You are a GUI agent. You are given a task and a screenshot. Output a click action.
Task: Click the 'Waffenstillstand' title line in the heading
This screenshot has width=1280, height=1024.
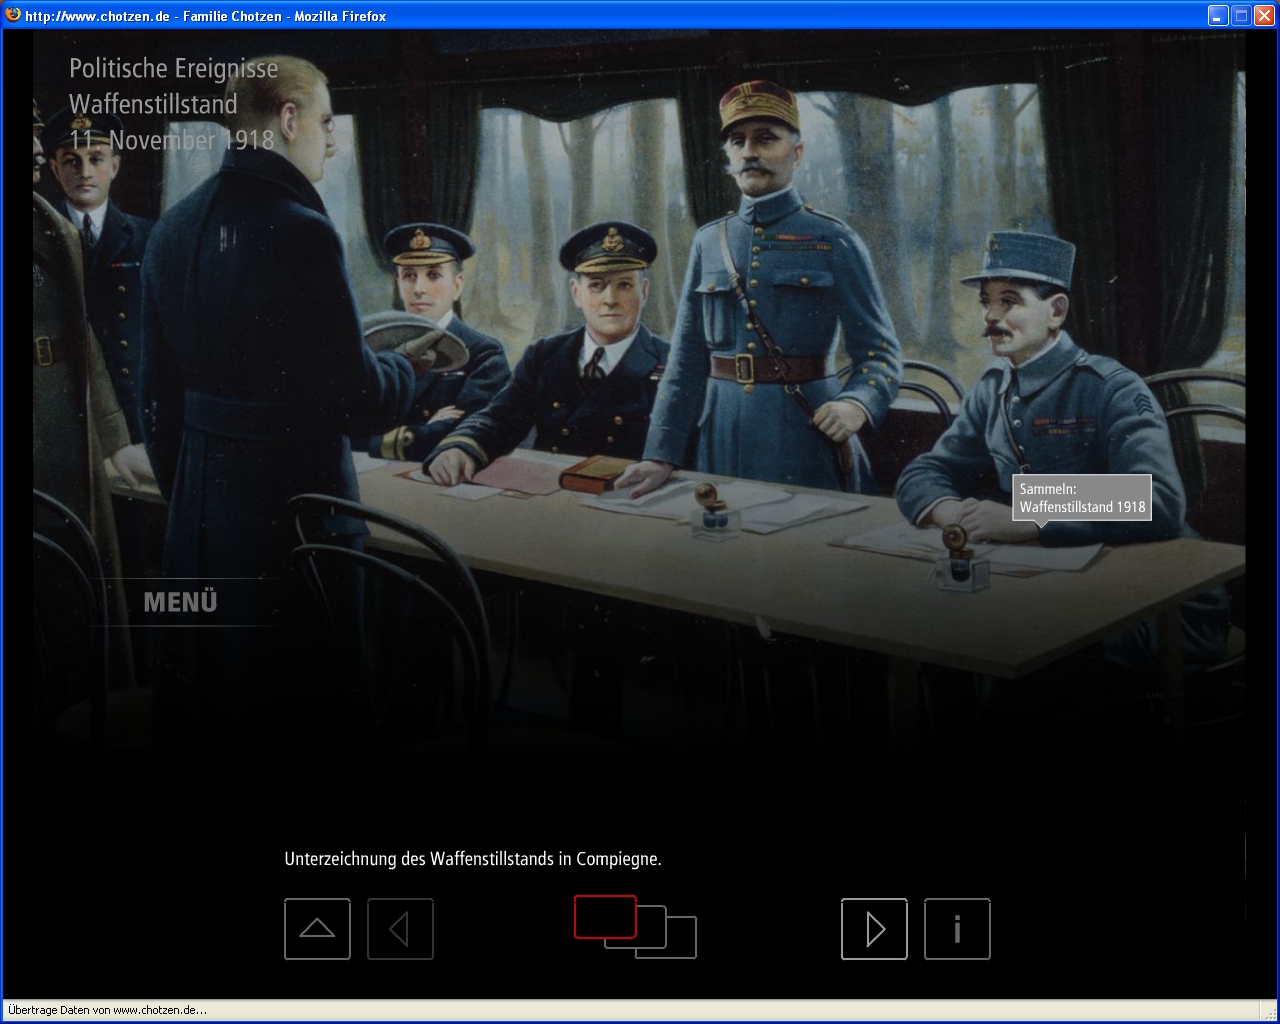point(153,104)
